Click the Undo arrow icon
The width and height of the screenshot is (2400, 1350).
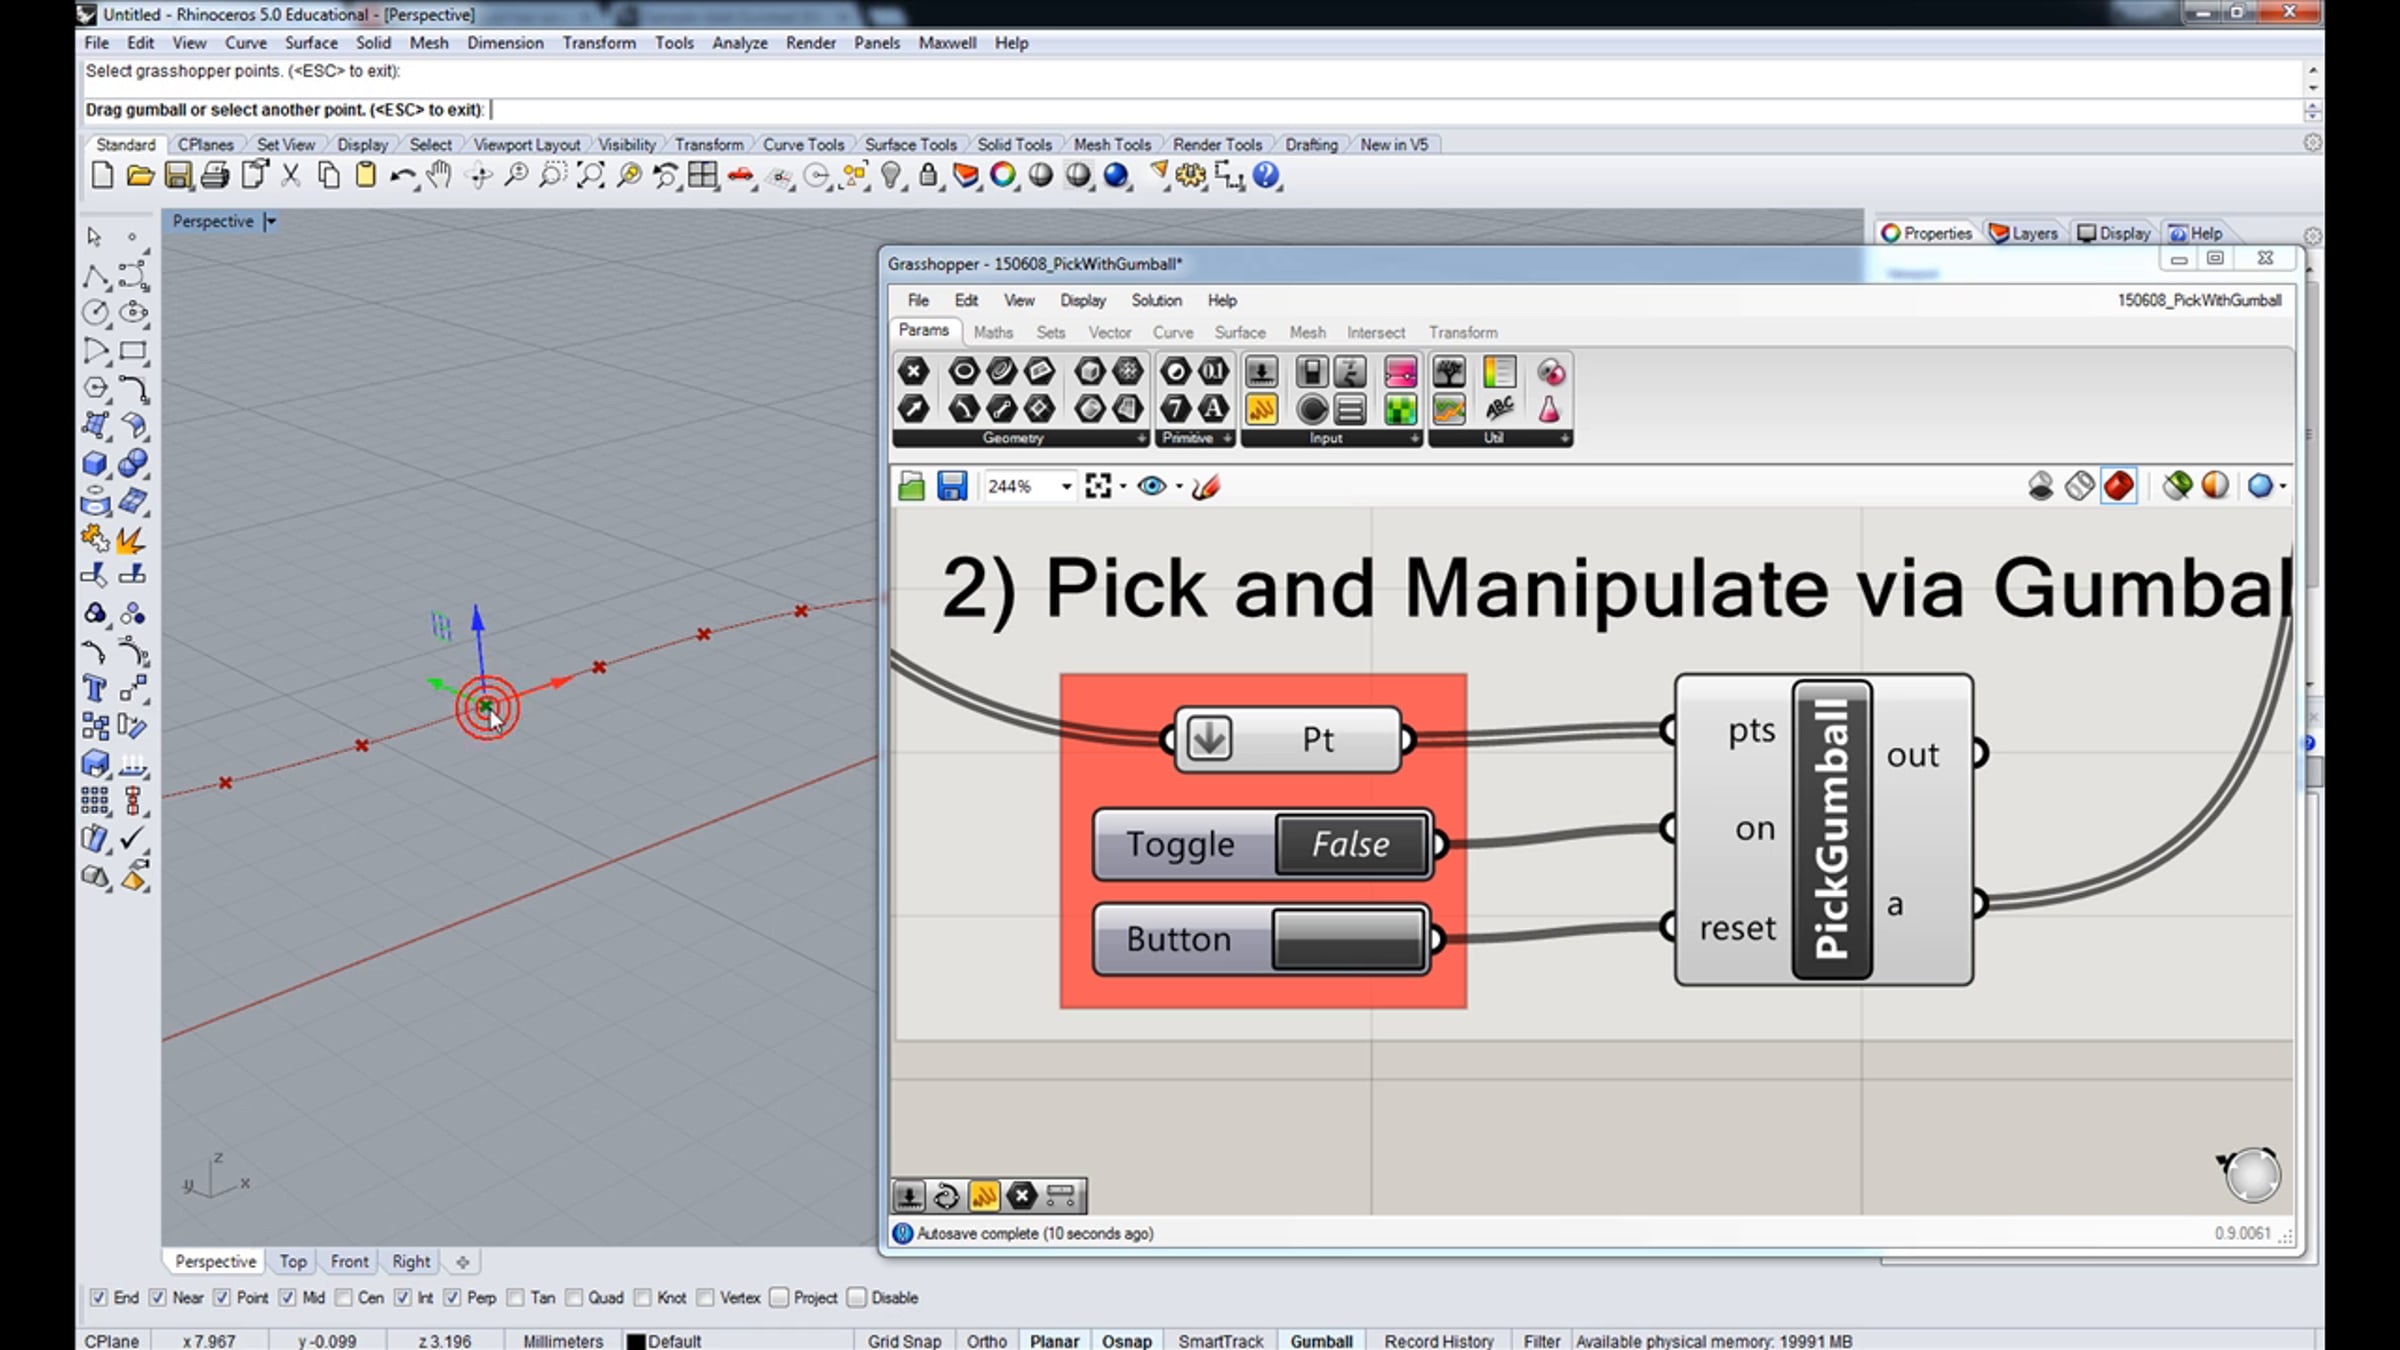[403, 176]
